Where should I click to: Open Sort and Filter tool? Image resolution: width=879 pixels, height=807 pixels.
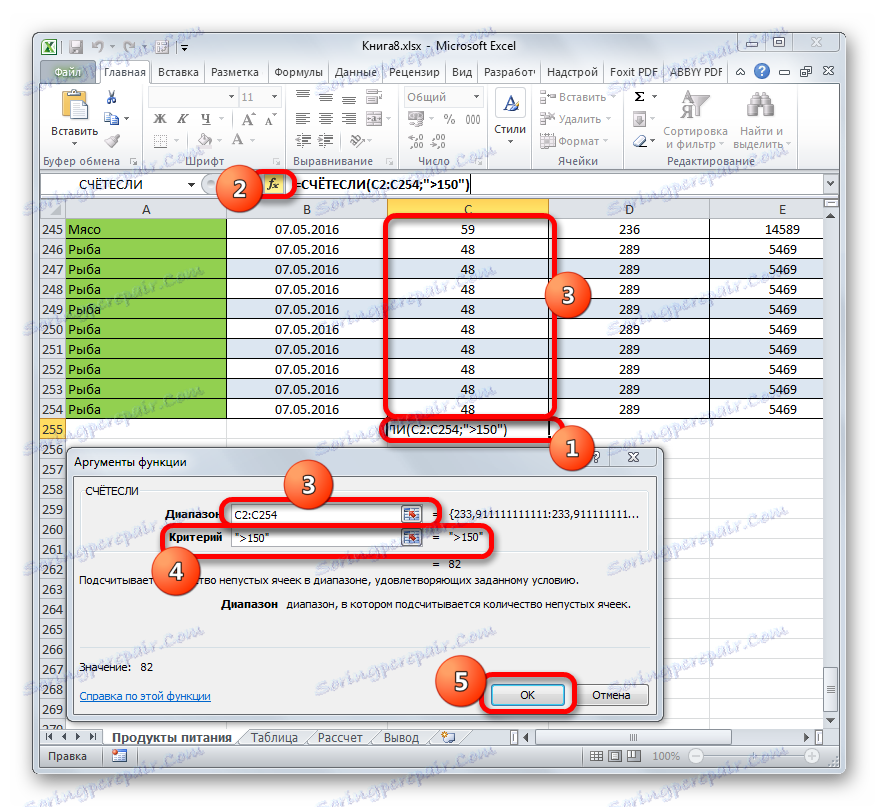pyautogui.click(x=695, y=120)
